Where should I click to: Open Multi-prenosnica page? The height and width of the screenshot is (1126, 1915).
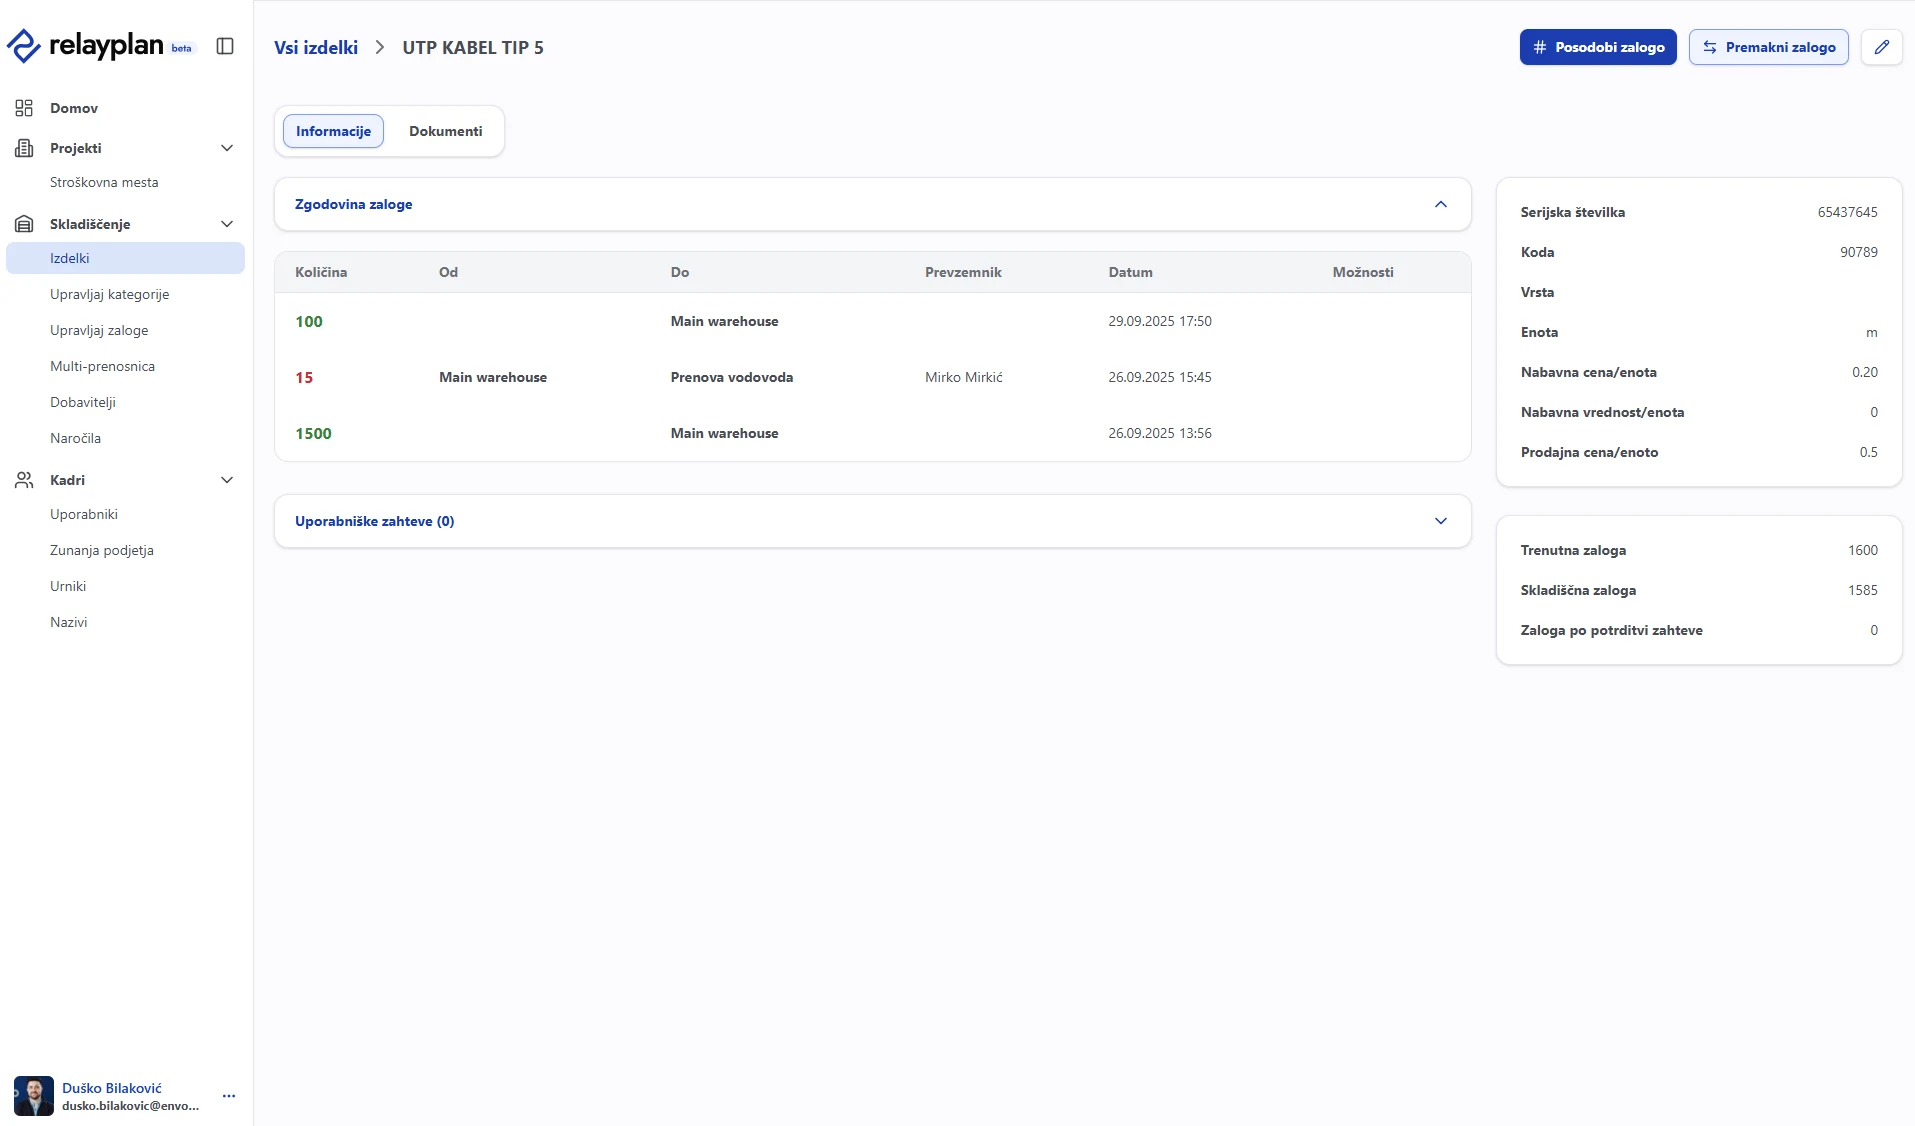tap(102, 366)
